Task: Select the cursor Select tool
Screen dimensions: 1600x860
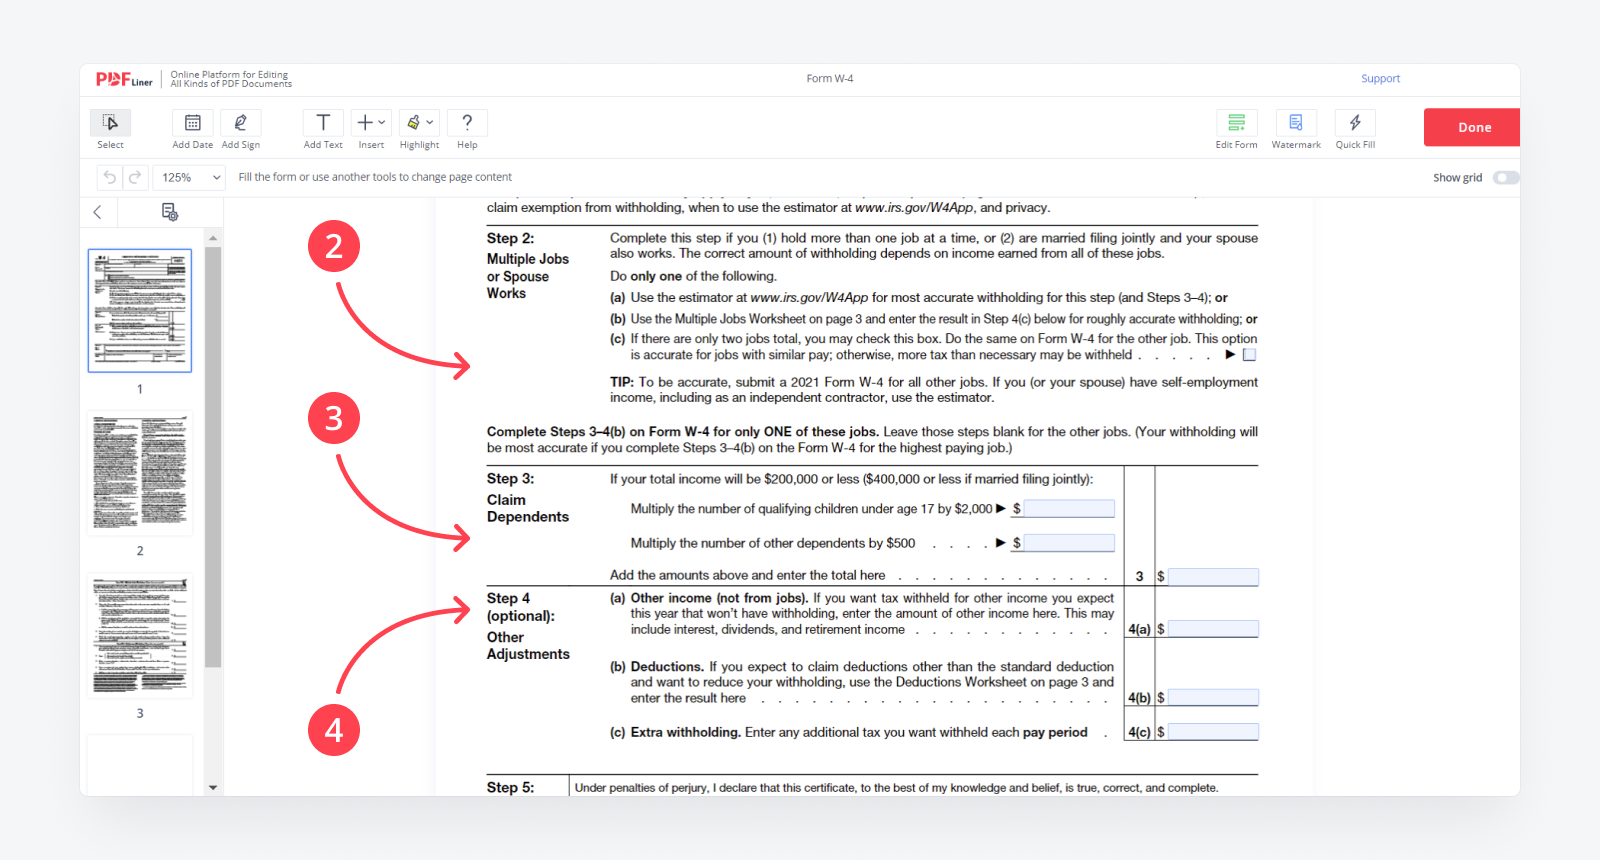Action: (110, 123)
